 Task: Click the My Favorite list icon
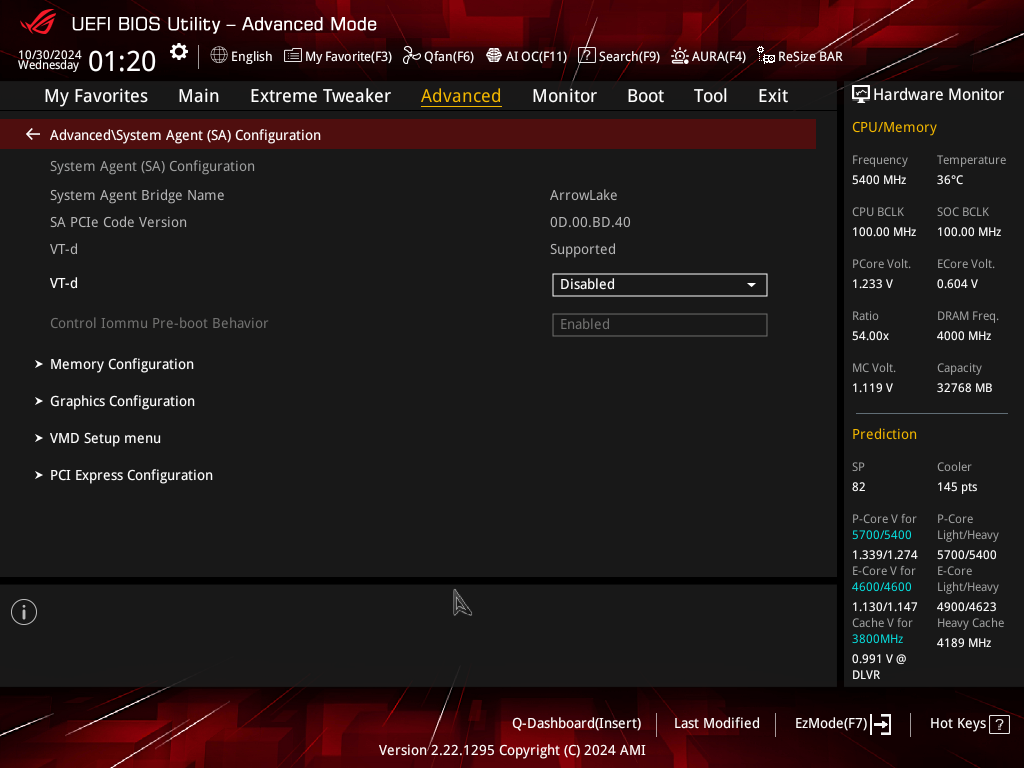293,56
